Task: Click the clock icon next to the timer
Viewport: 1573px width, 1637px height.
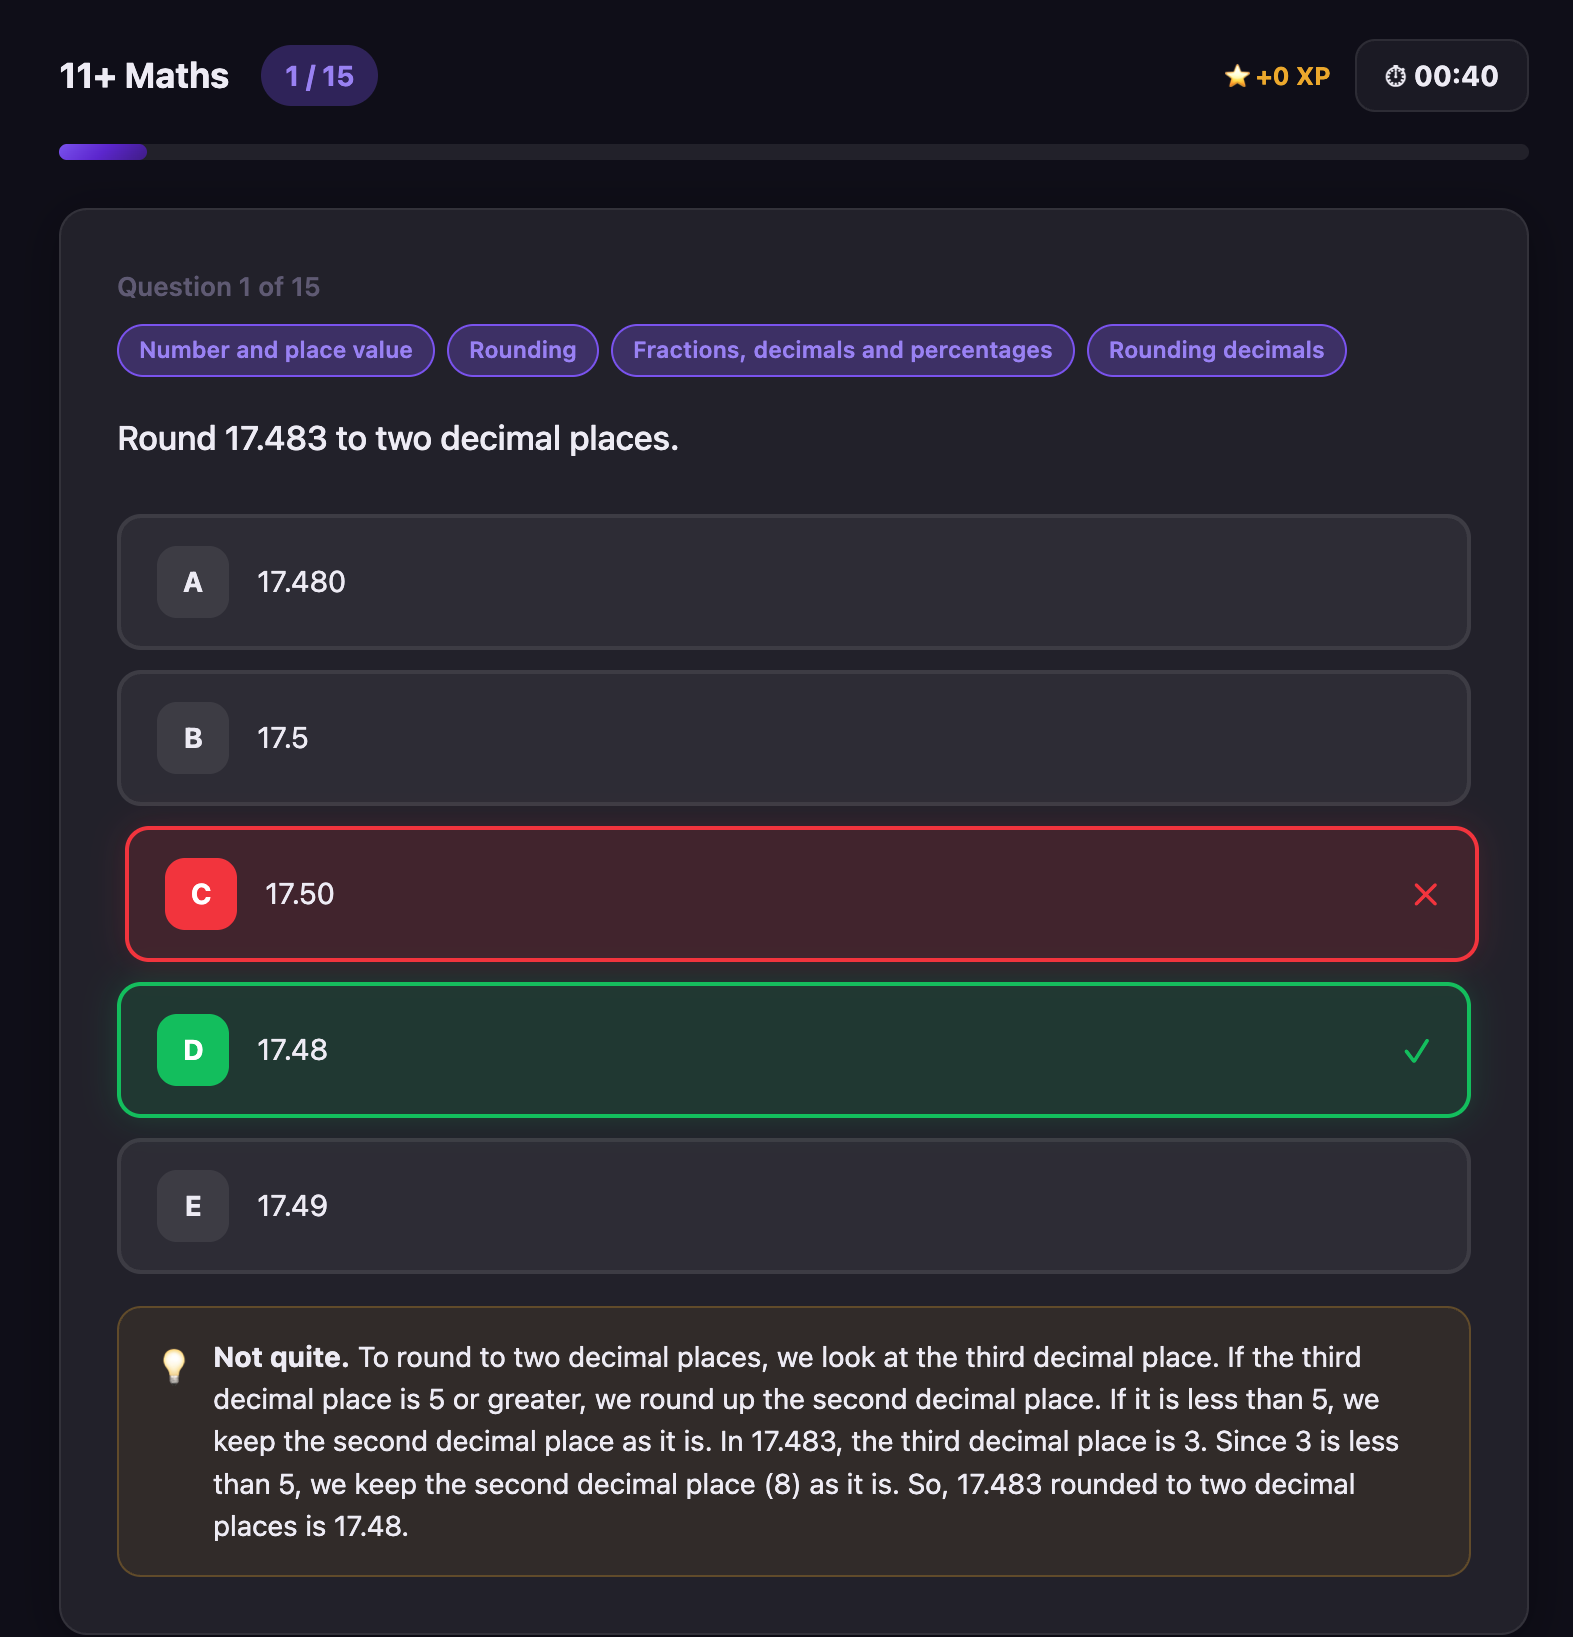Action: point(1394,76)
